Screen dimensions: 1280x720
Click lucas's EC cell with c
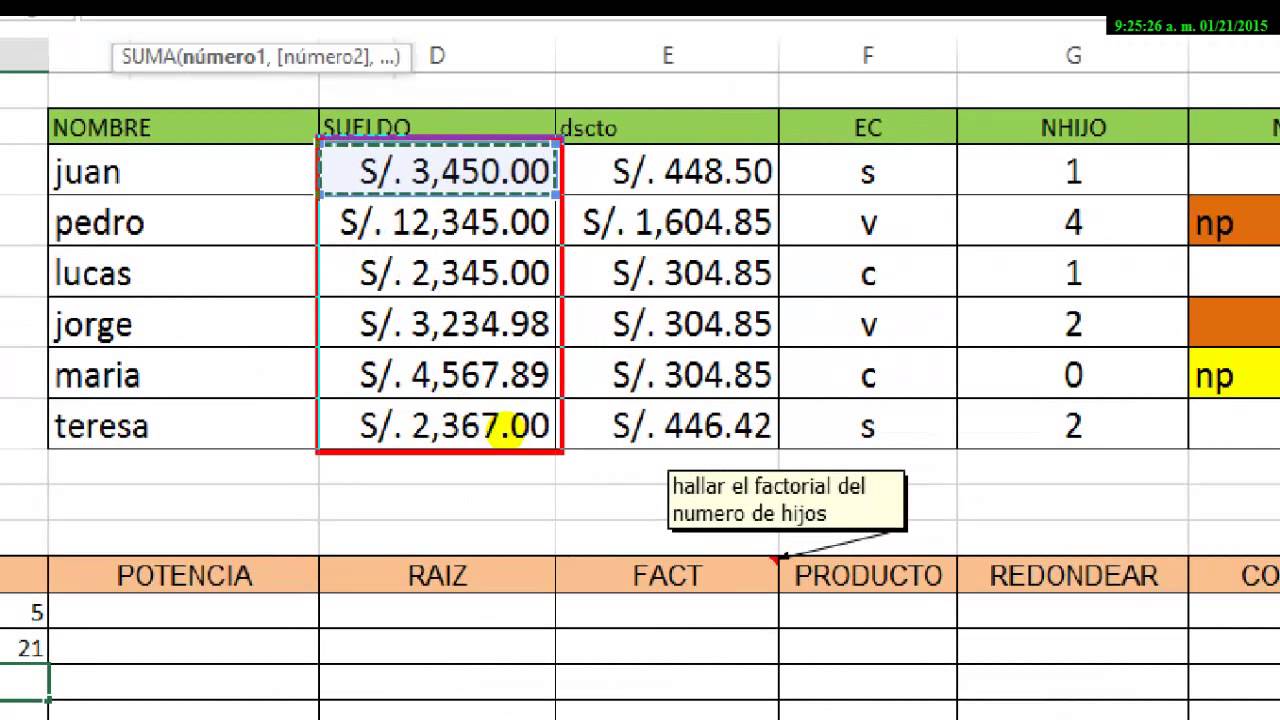click(x=868, y=273)
